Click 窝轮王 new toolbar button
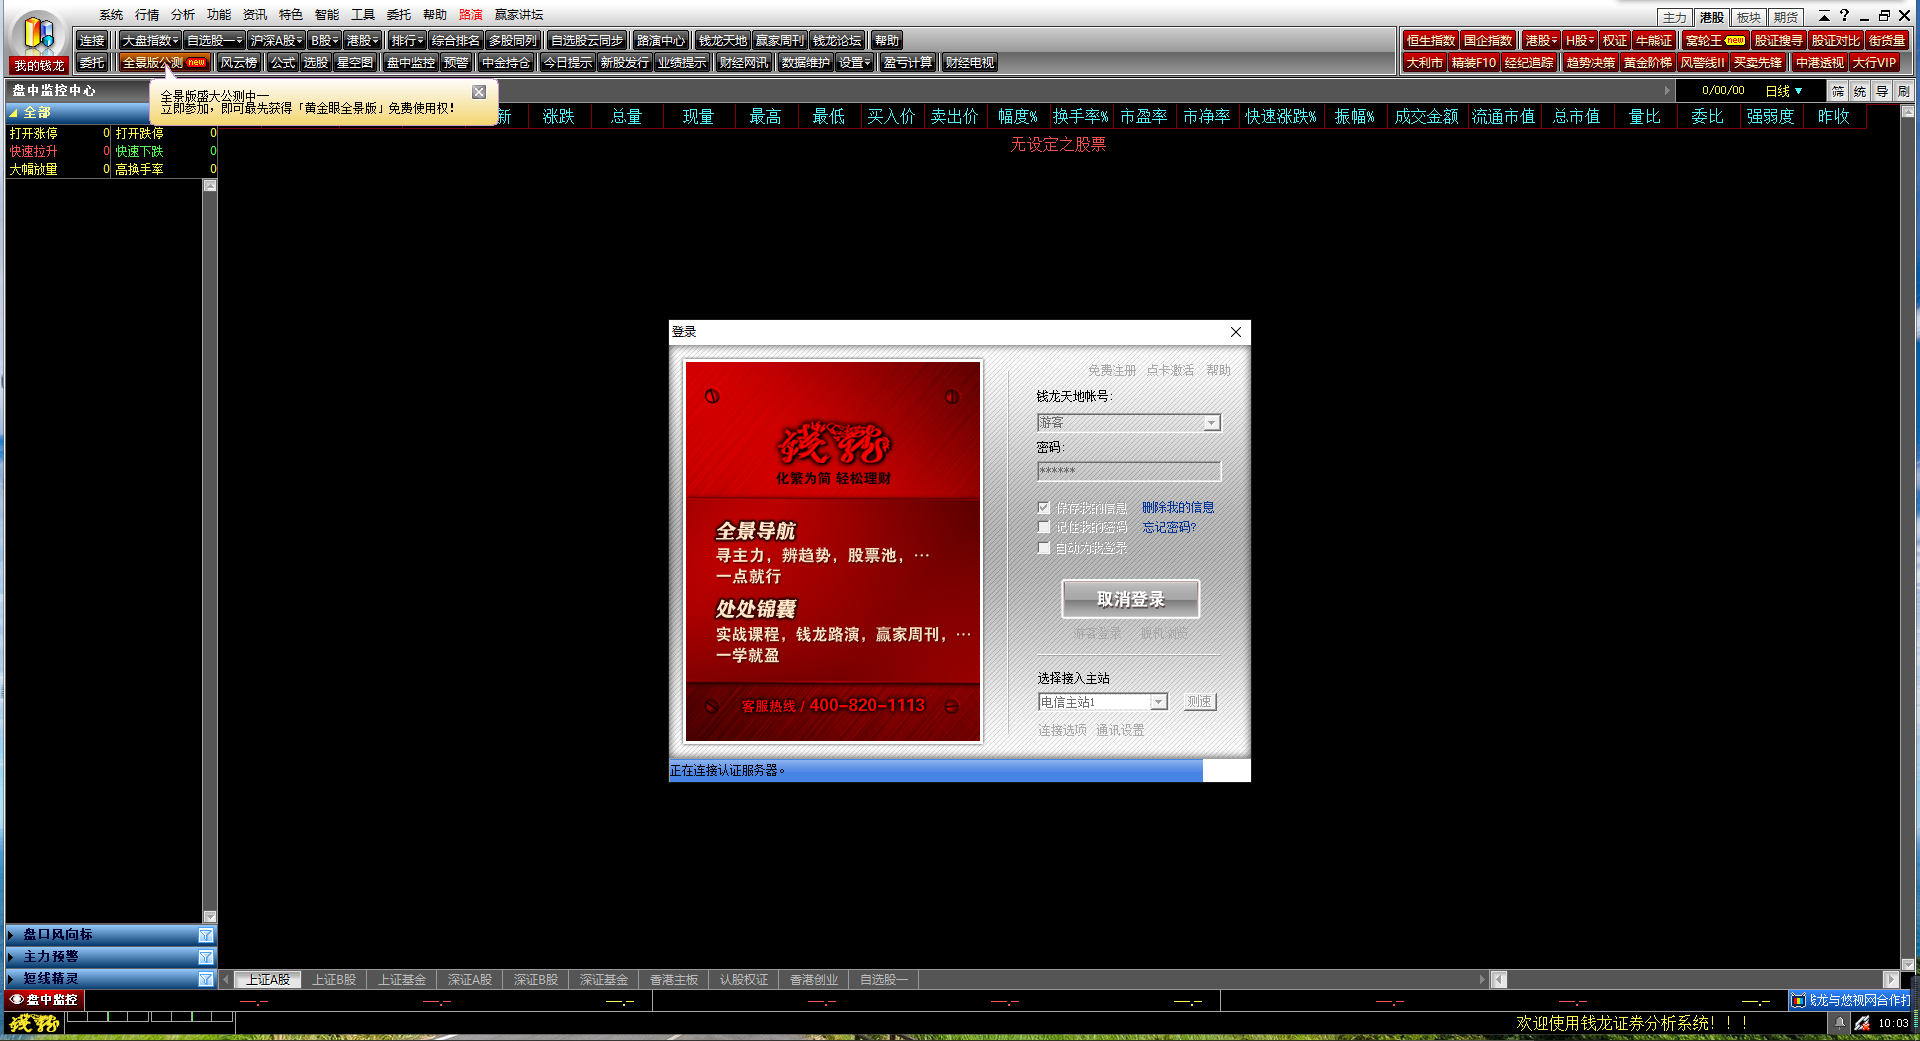1920x1041 pixels. 1715,40
